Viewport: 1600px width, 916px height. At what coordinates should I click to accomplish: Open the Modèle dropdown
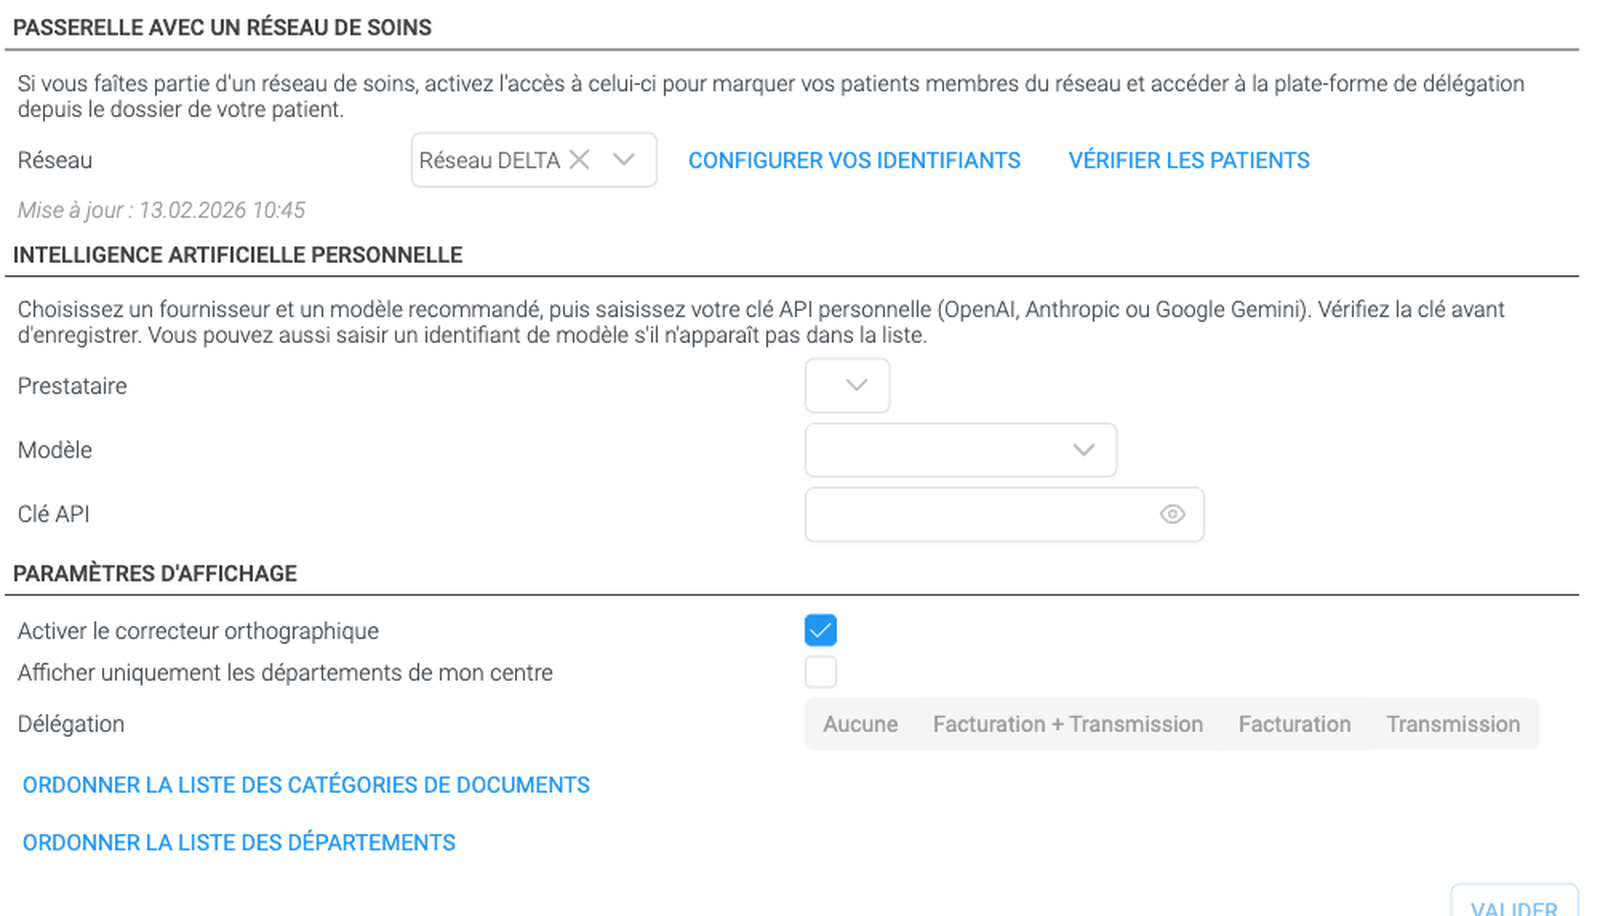961,450
